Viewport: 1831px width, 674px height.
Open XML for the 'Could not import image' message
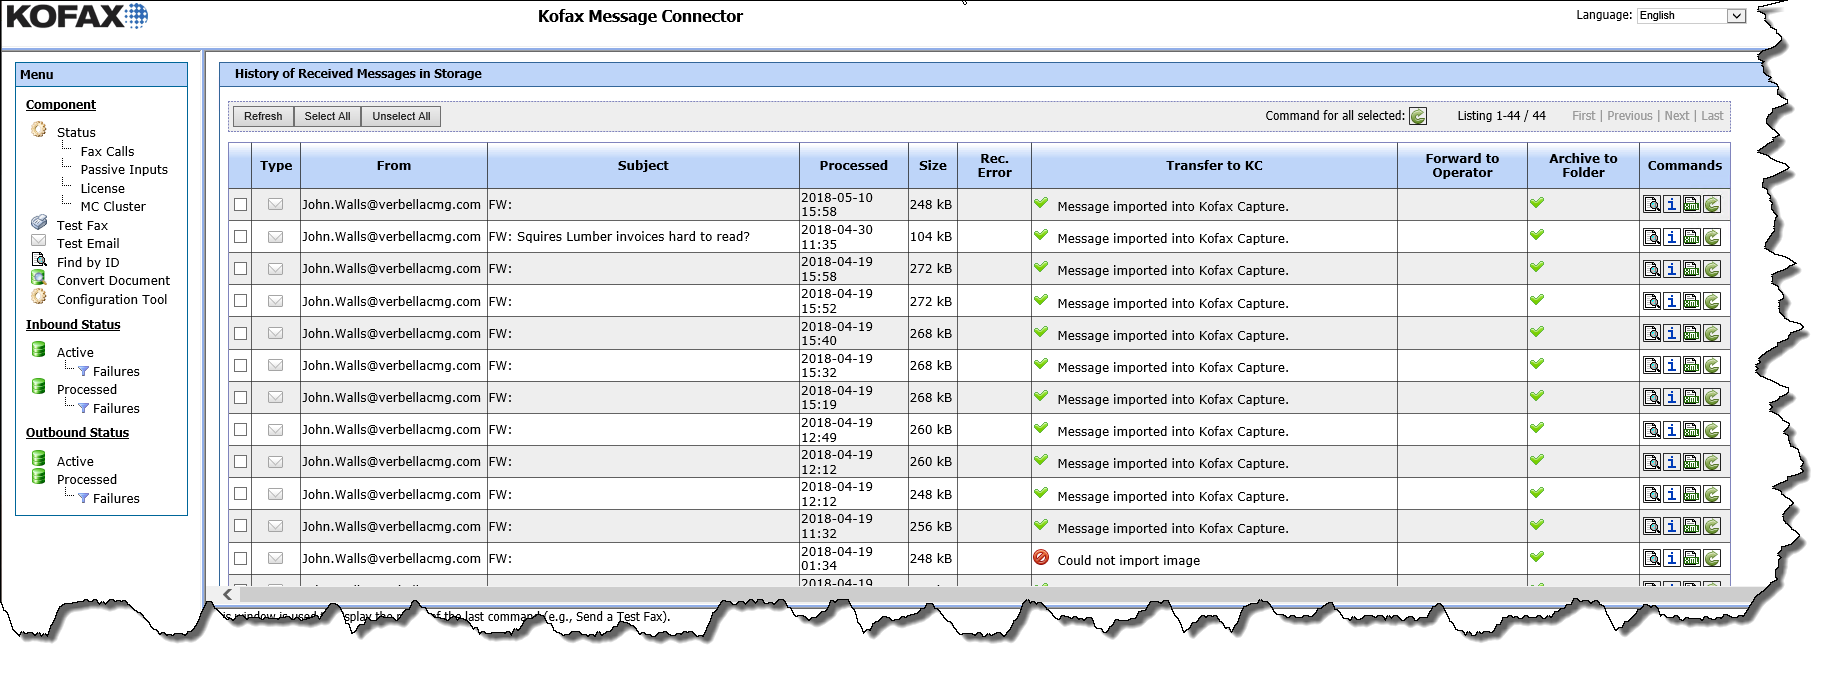pos(1692,558)
